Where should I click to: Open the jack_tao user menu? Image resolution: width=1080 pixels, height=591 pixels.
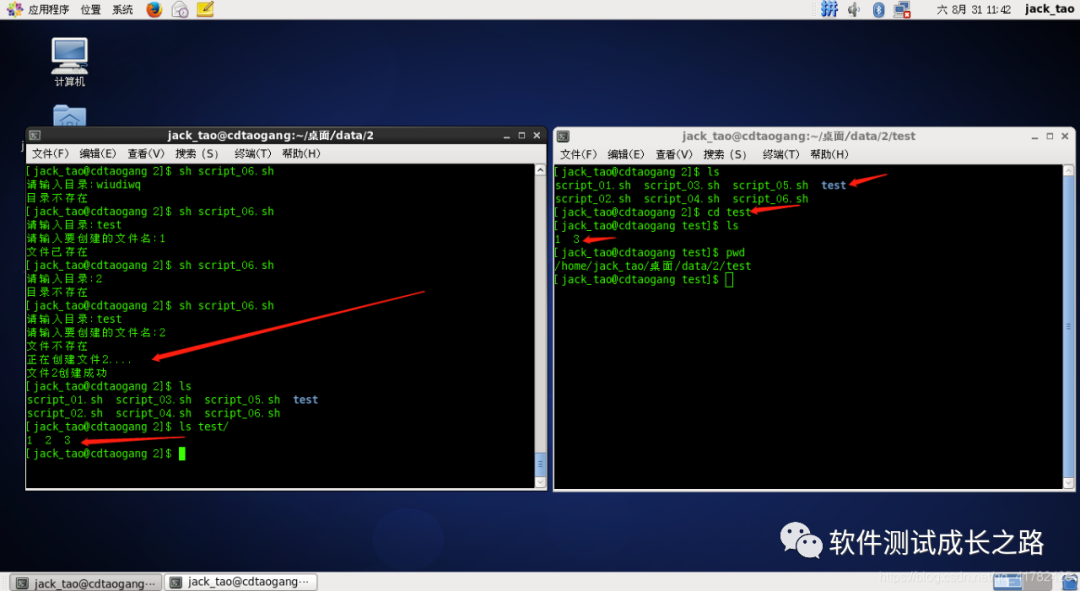pyautogui.click(x=1049, y=9)
